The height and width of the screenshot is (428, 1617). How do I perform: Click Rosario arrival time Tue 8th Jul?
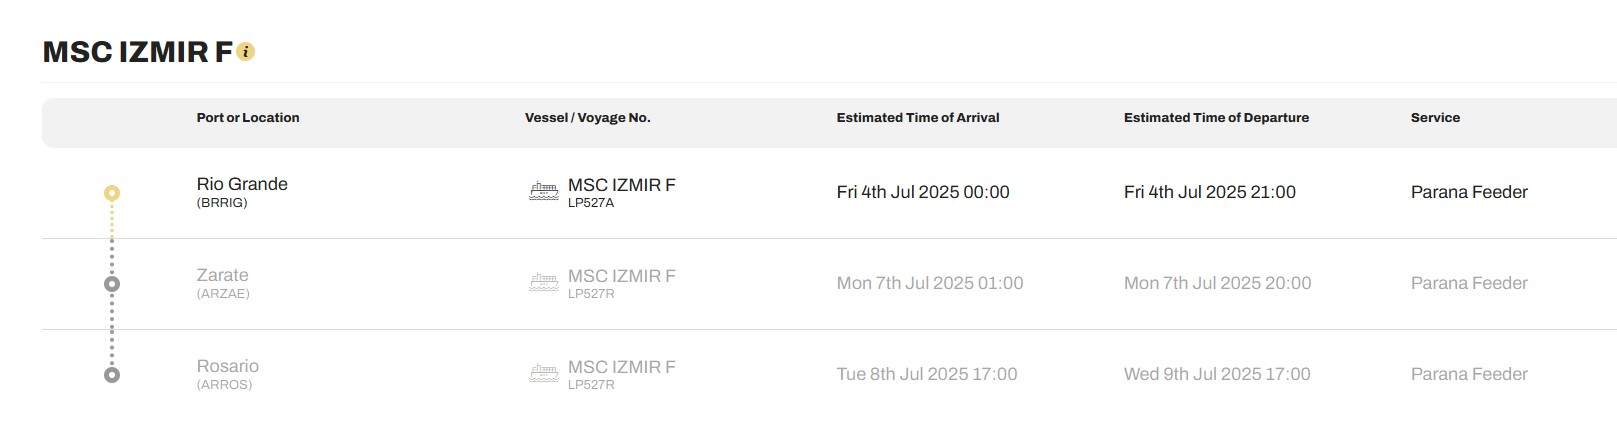click(926, 374)
